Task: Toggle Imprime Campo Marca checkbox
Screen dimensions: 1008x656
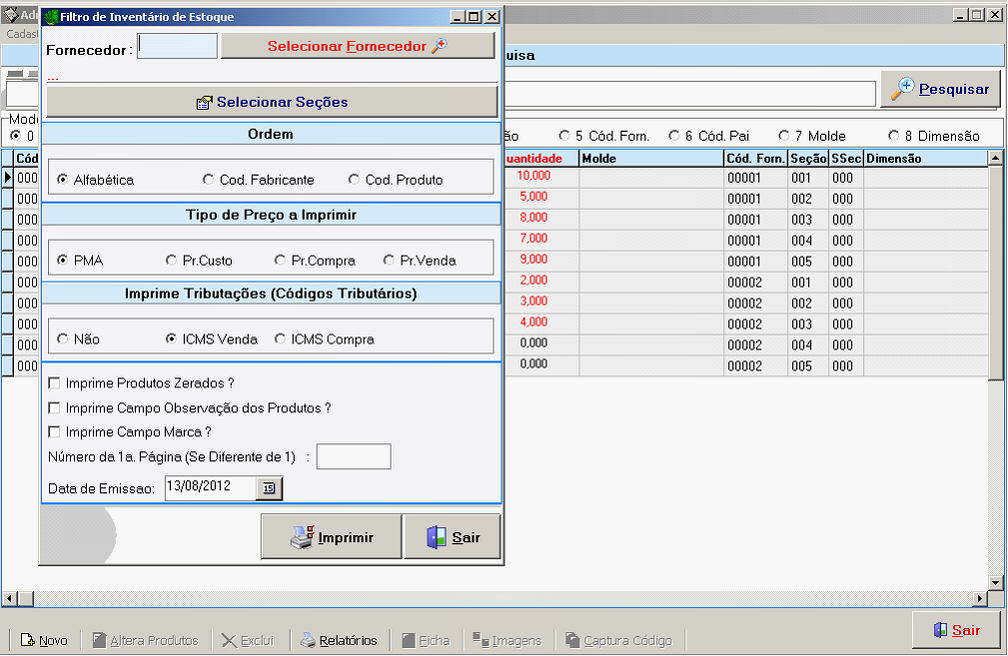Action: pyautogui.click(x=54, y=432)
